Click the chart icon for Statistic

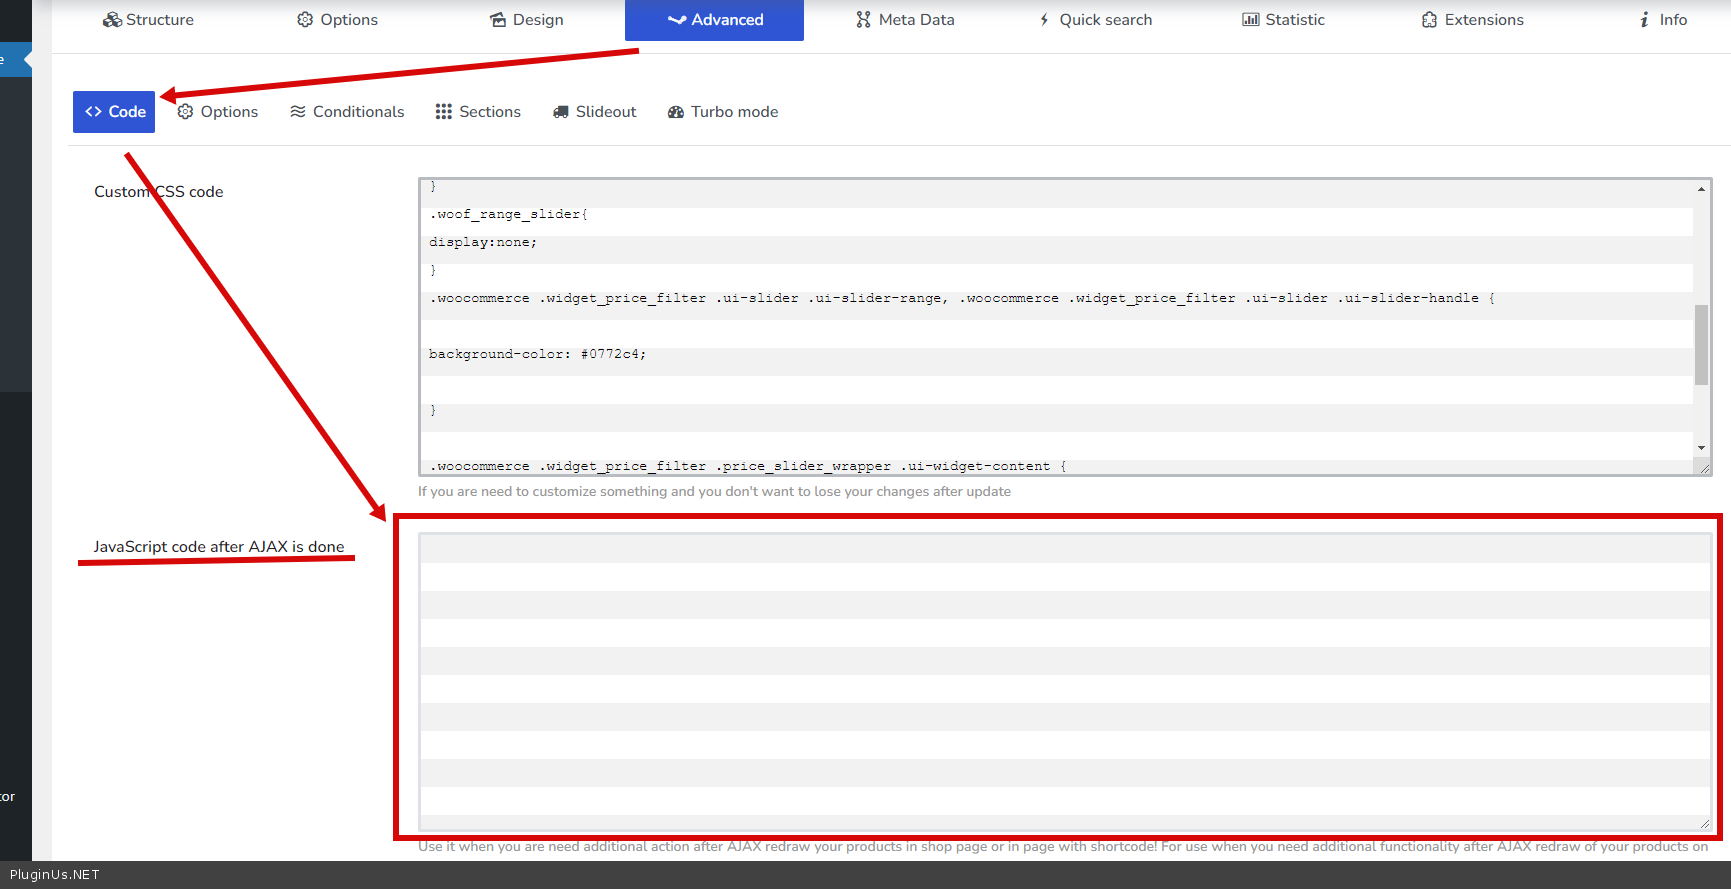[1250, 20]
